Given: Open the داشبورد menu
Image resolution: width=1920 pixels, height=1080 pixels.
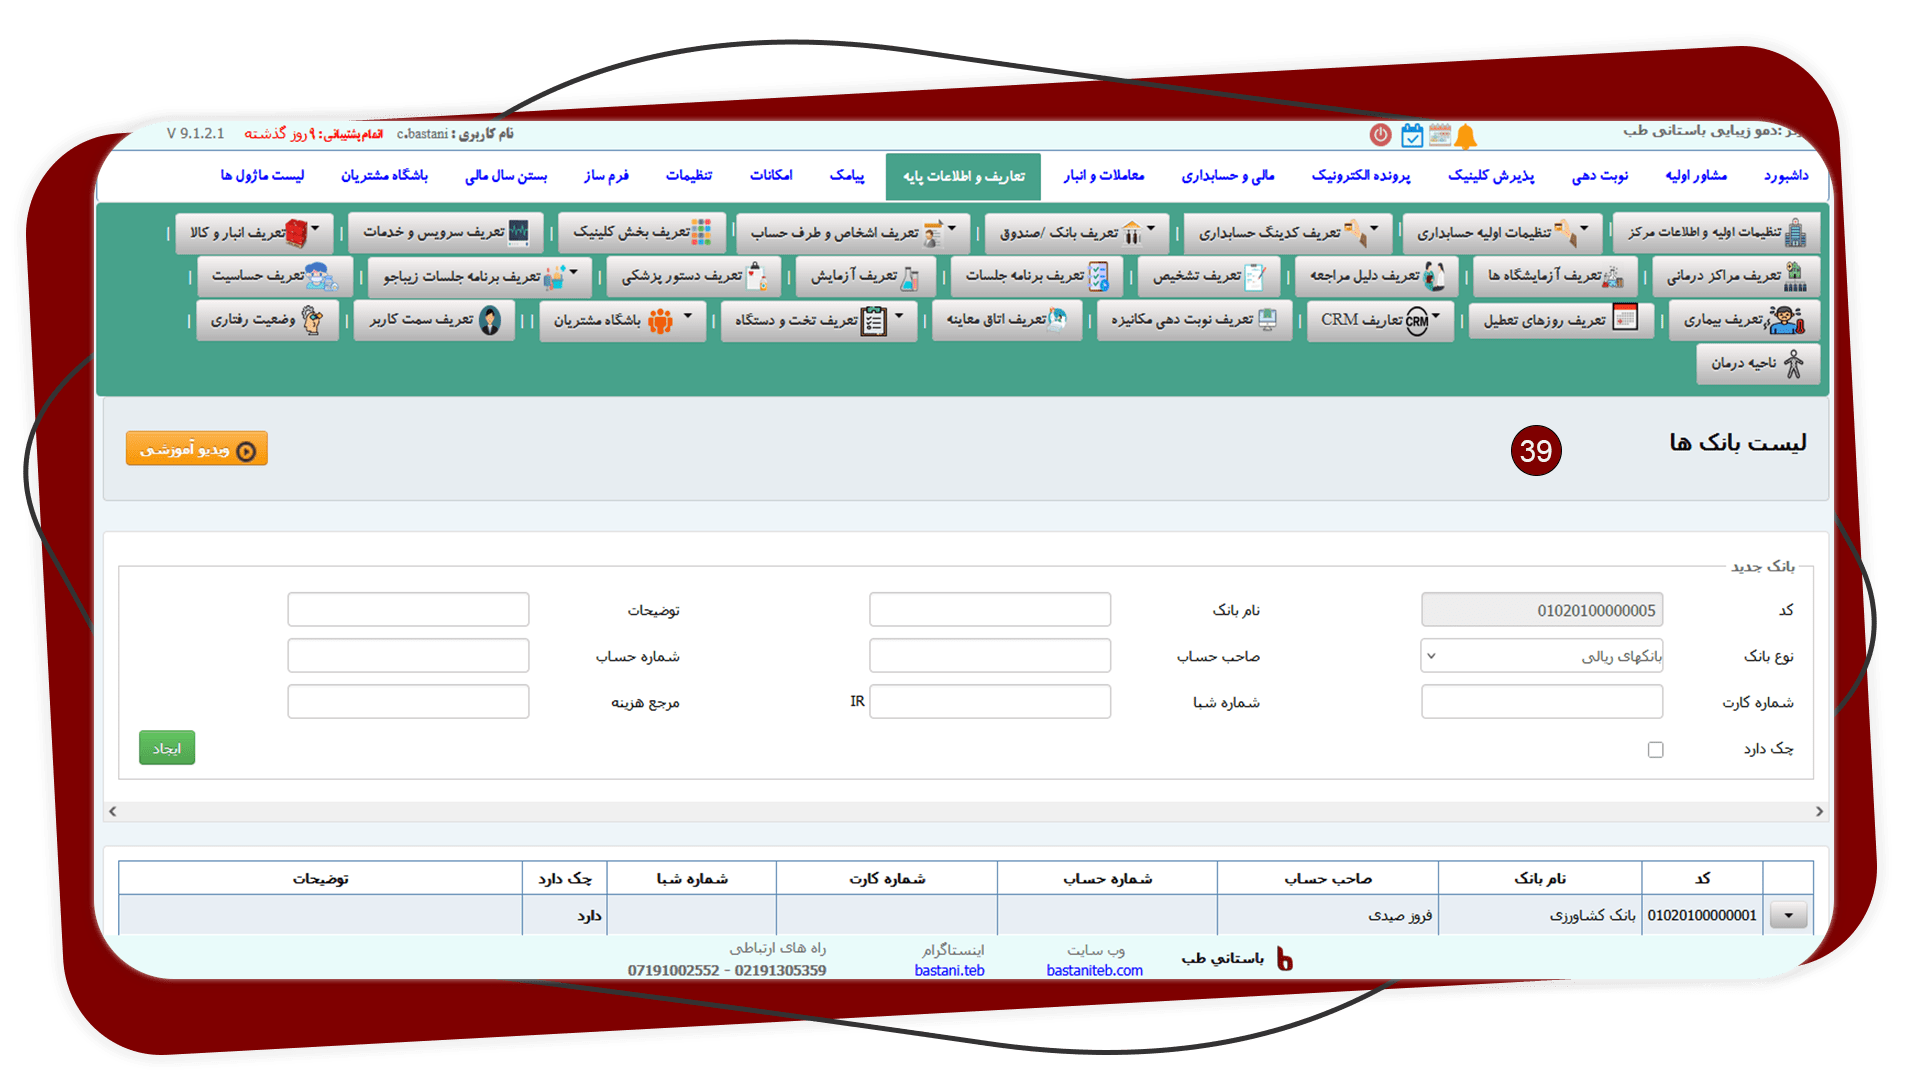Looking at the screenshot, I should pos(1786,176).
